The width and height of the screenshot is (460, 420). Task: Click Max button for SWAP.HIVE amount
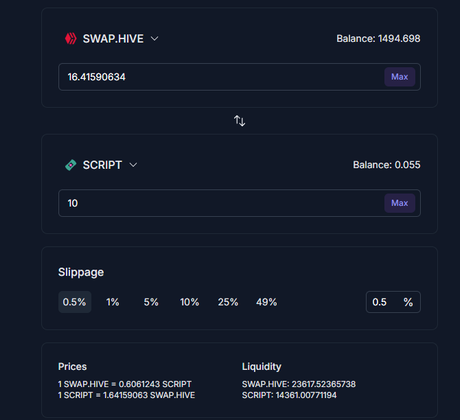tap(400, 77)
